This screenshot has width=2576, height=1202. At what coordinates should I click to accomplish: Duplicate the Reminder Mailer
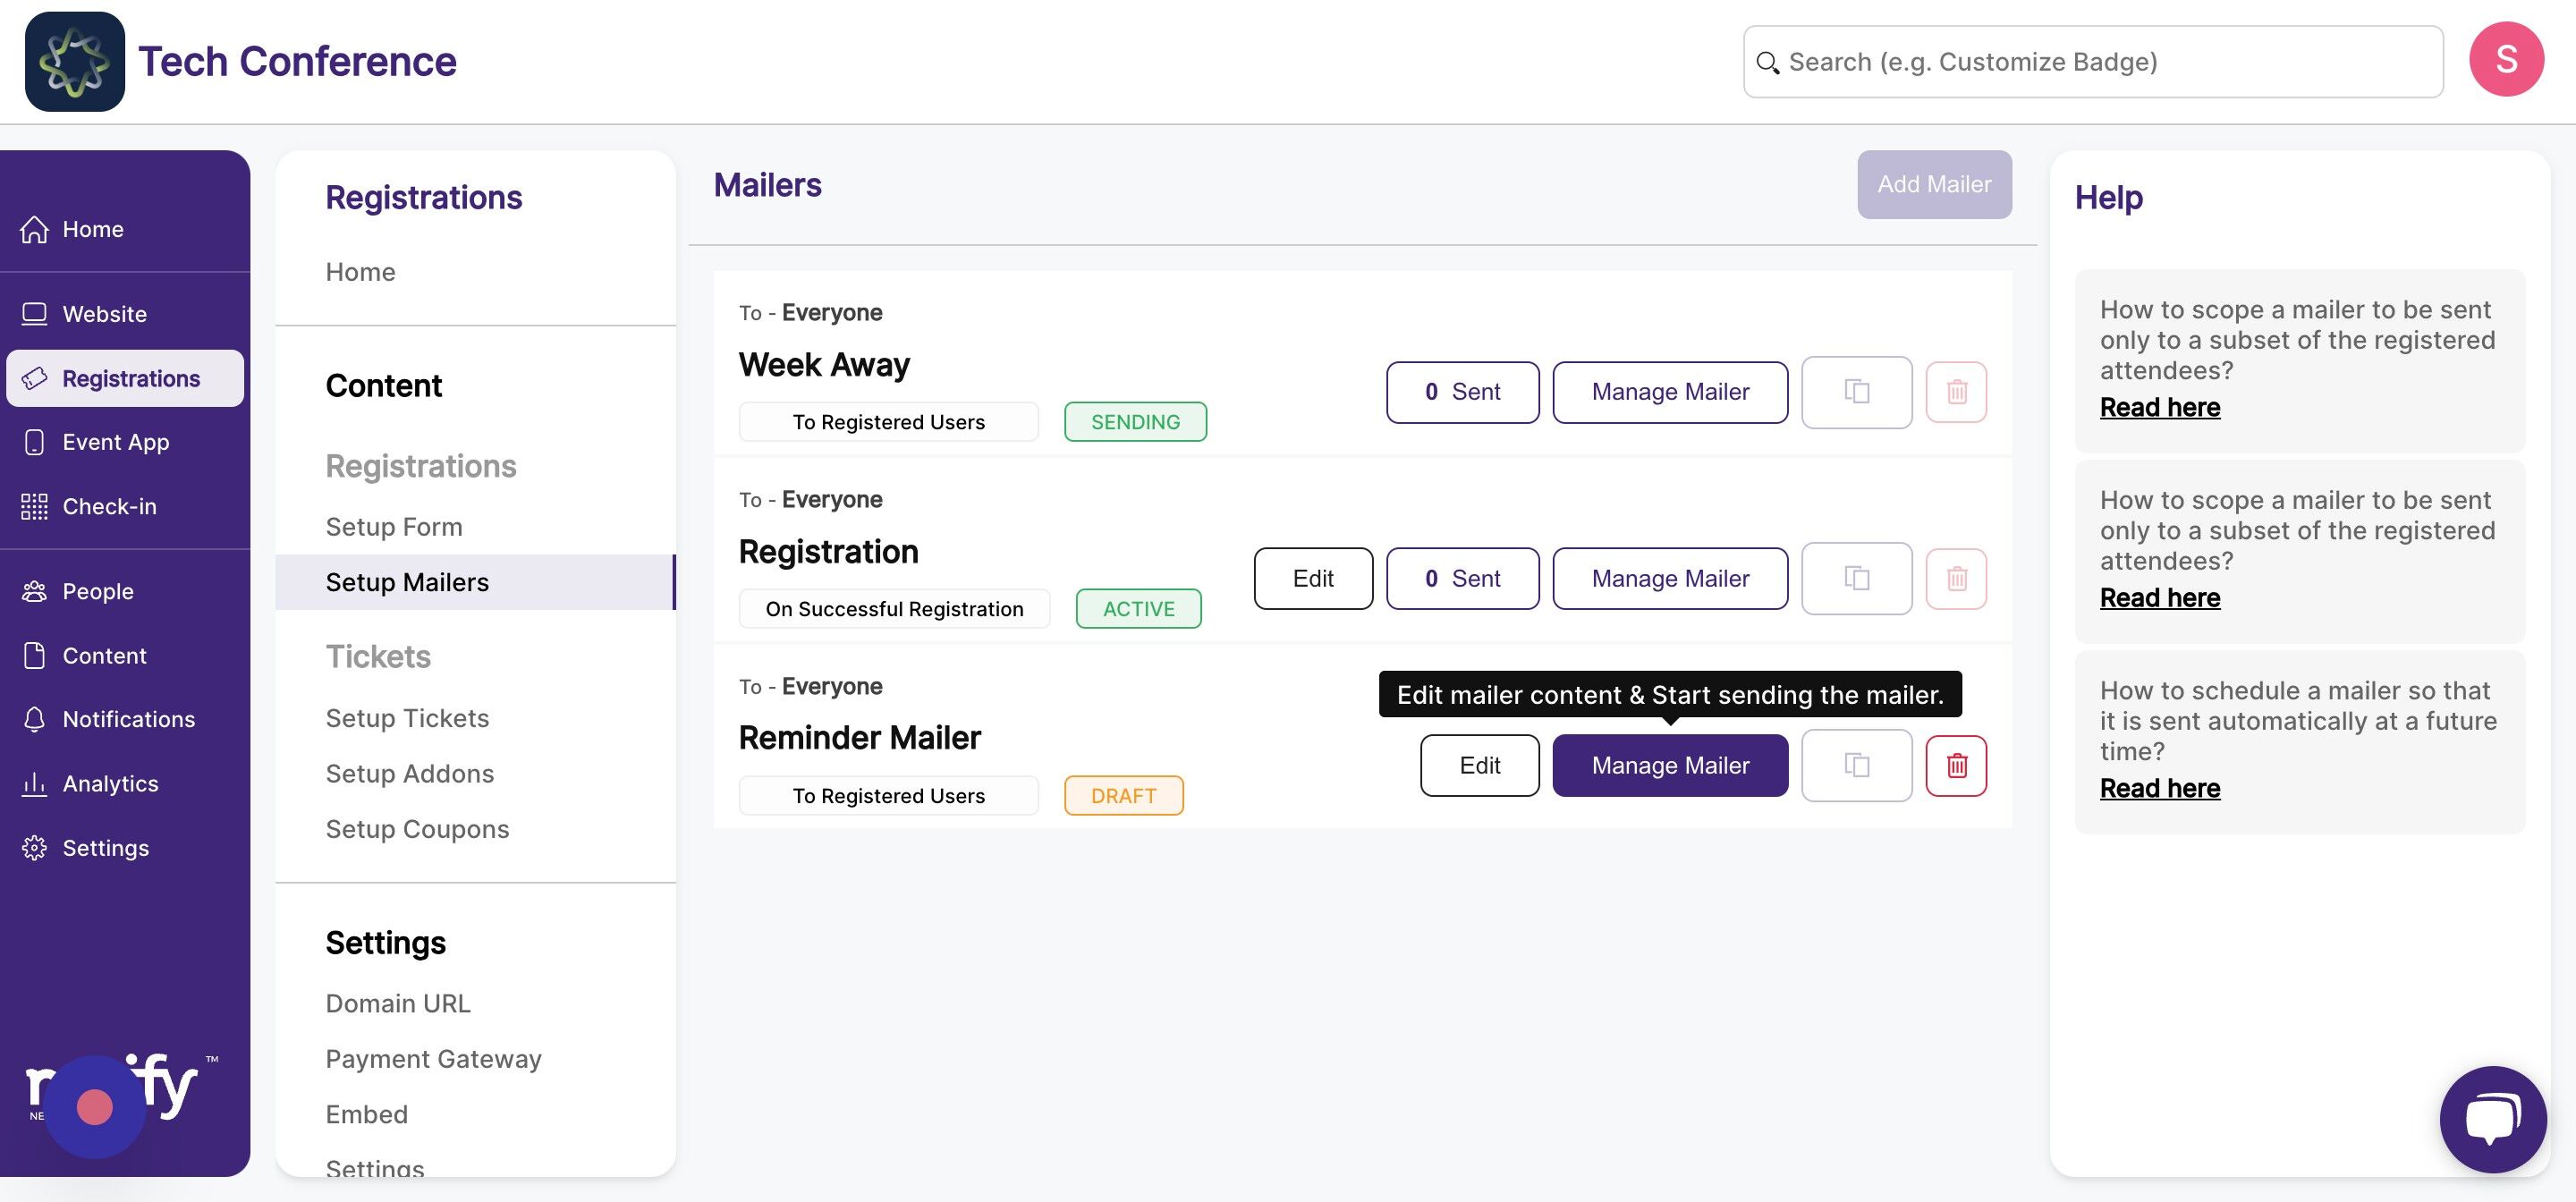tap(1856, 766)
